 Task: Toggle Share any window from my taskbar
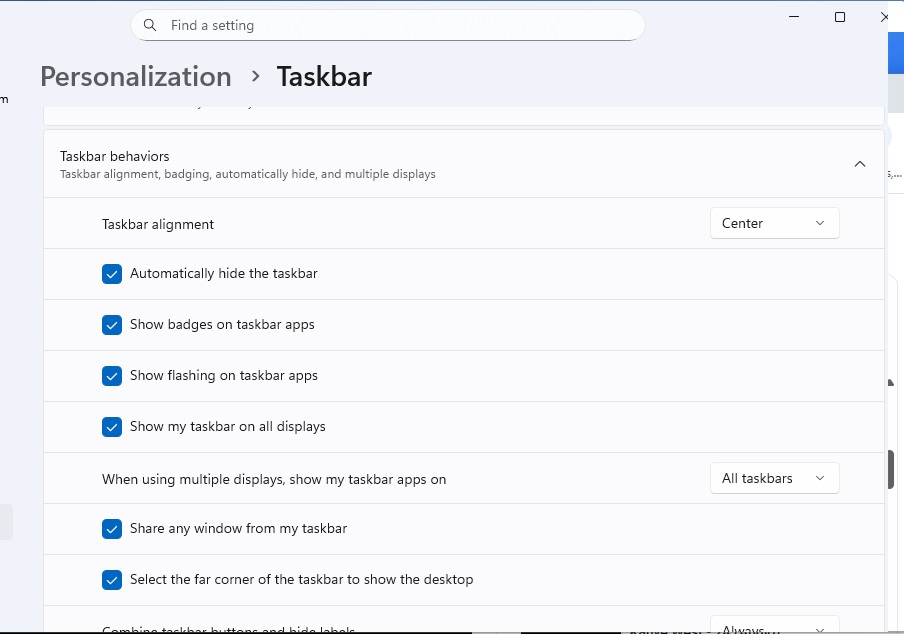pos(112,529)
